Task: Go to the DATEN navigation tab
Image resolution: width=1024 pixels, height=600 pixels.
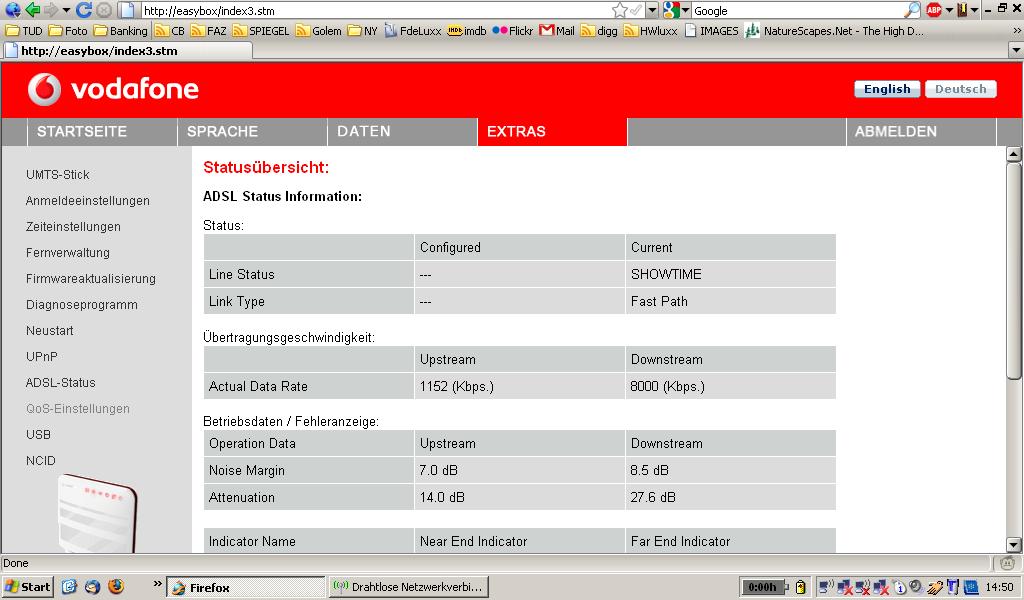Action: pyautogui.click(x=364, y=131)
